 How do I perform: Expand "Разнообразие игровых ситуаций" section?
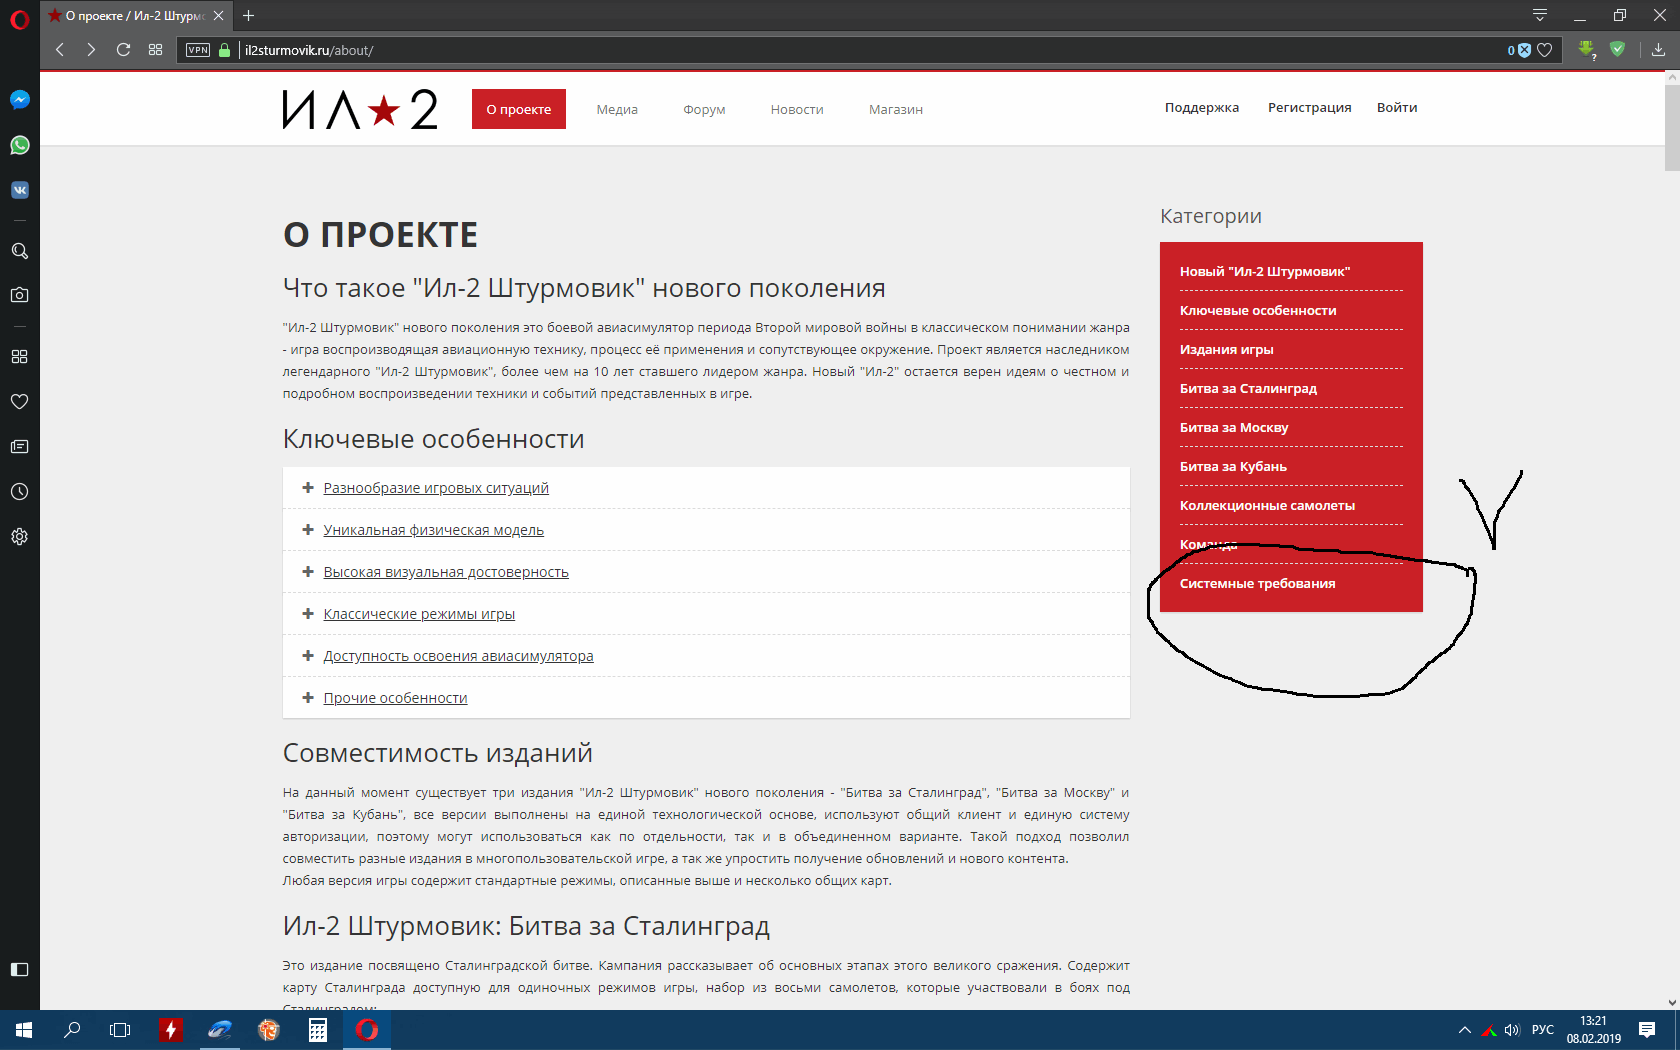coord(436,488)
